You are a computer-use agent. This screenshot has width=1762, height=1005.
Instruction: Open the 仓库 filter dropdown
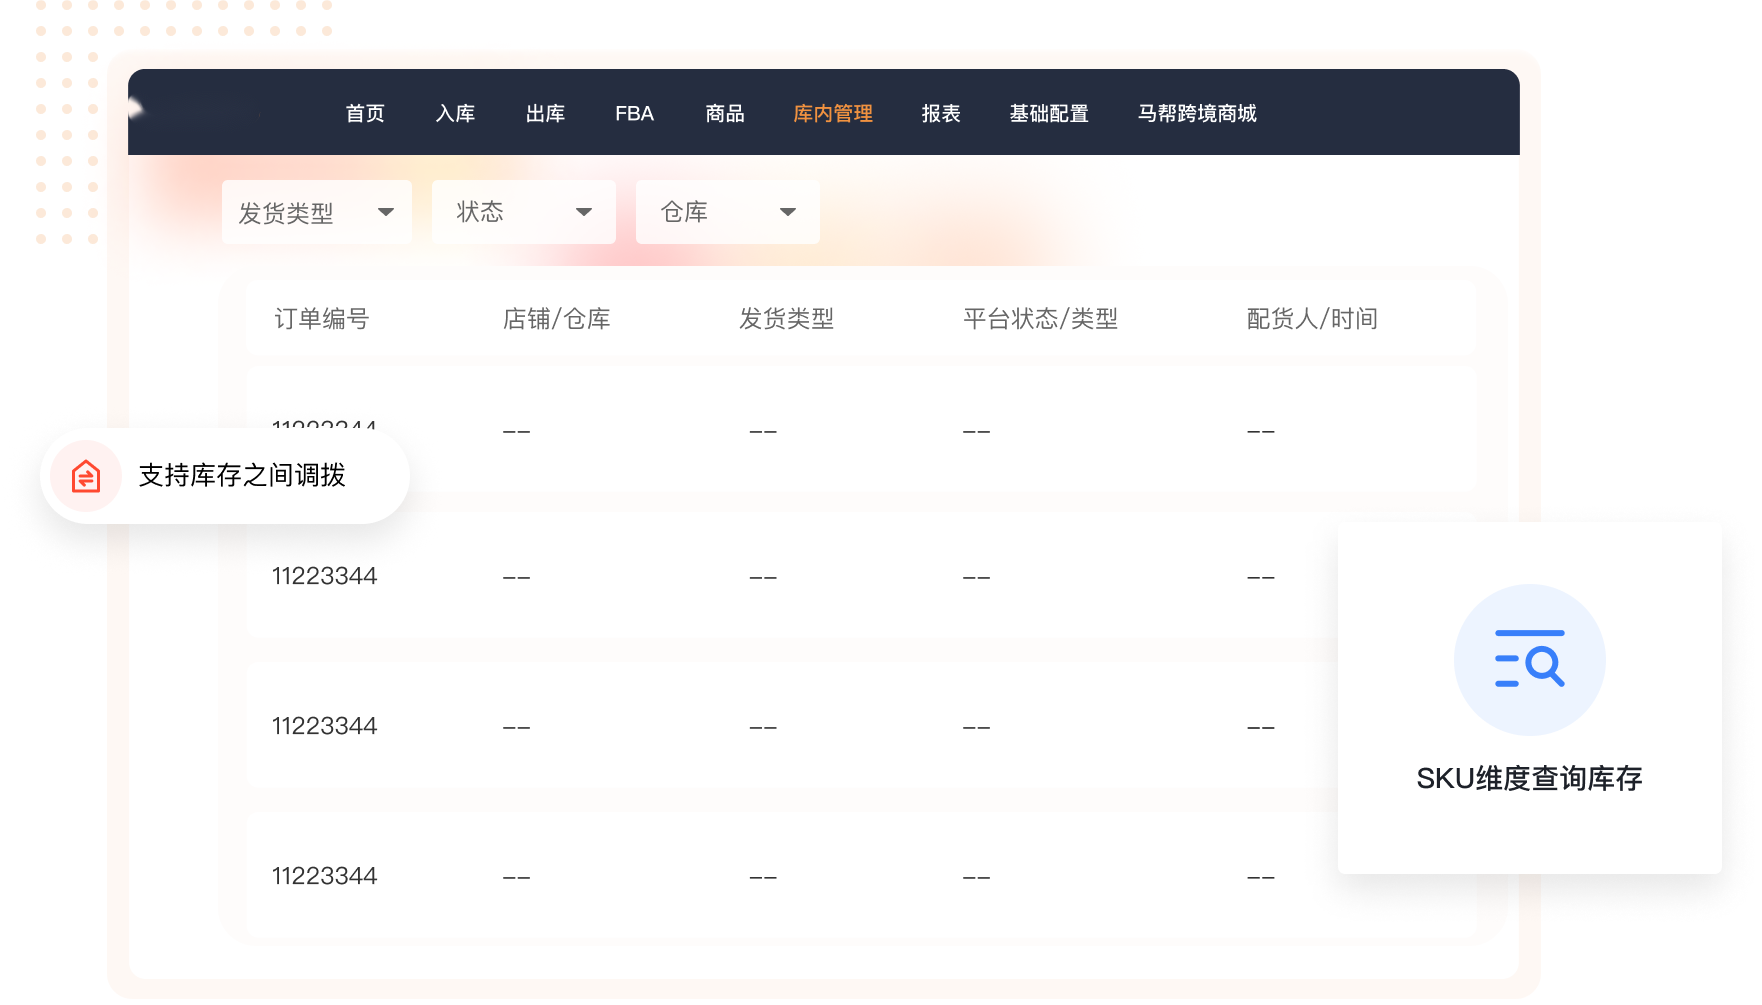coord(727,212)
